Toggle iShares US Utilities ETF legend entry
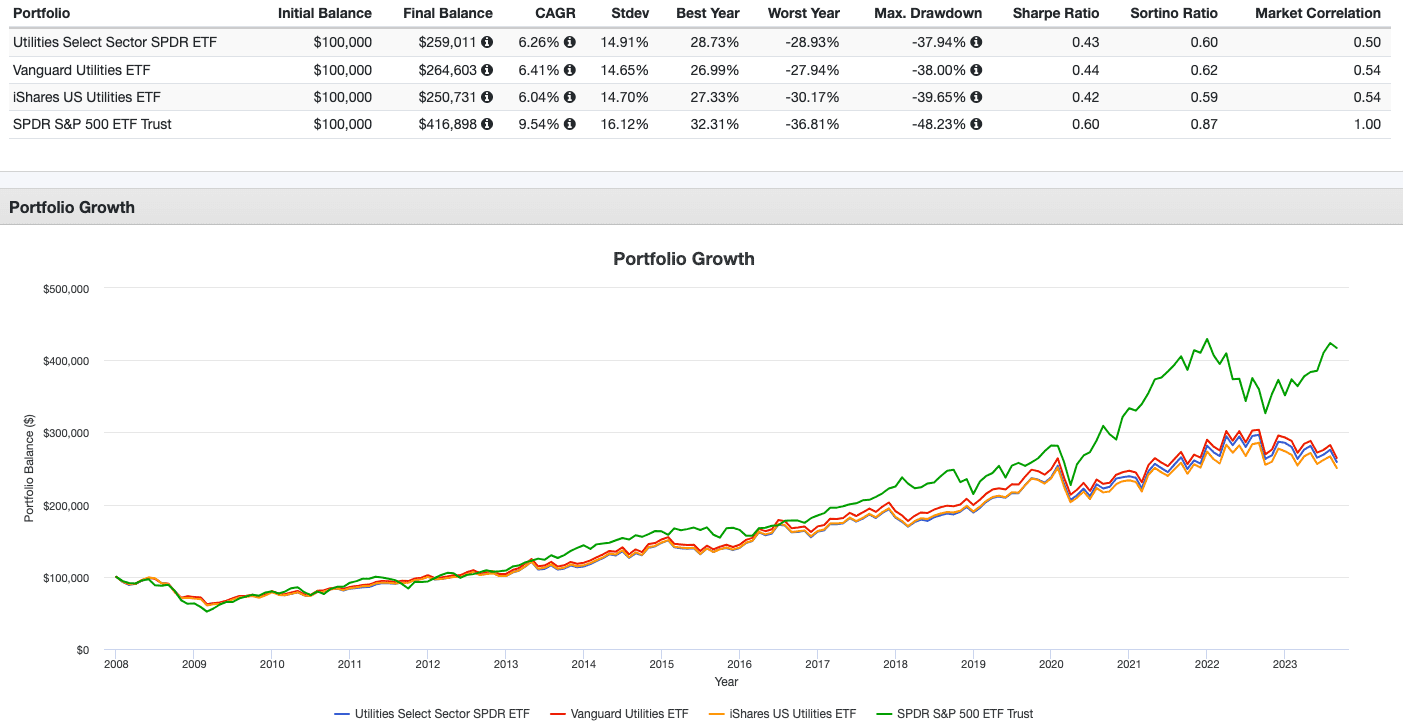 [782, 714]
